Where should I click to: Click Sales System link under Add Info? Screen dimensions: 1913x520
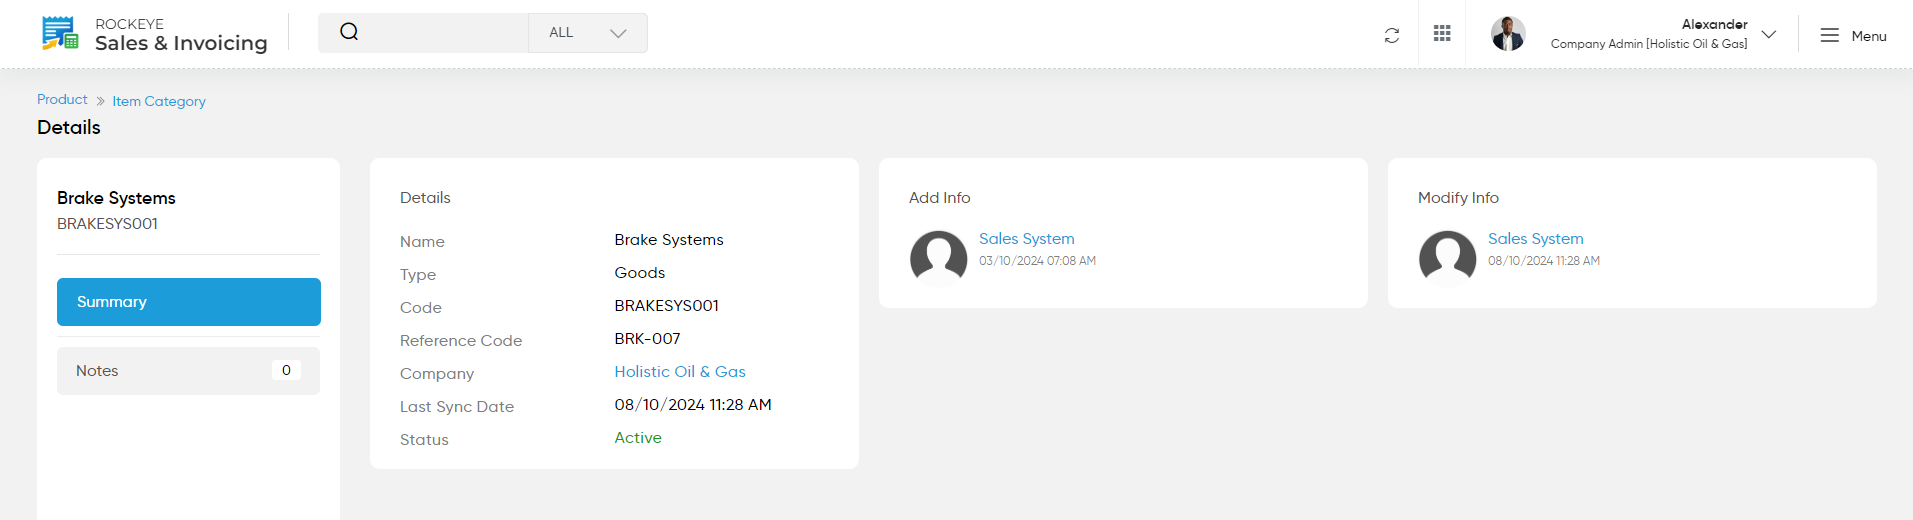click(1027, 239)
